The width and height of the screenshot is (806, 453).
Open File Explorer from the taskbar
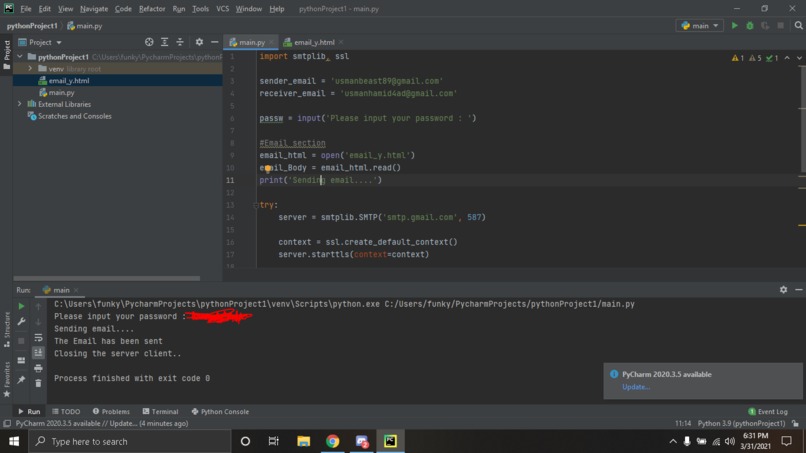tap(303, 441)
